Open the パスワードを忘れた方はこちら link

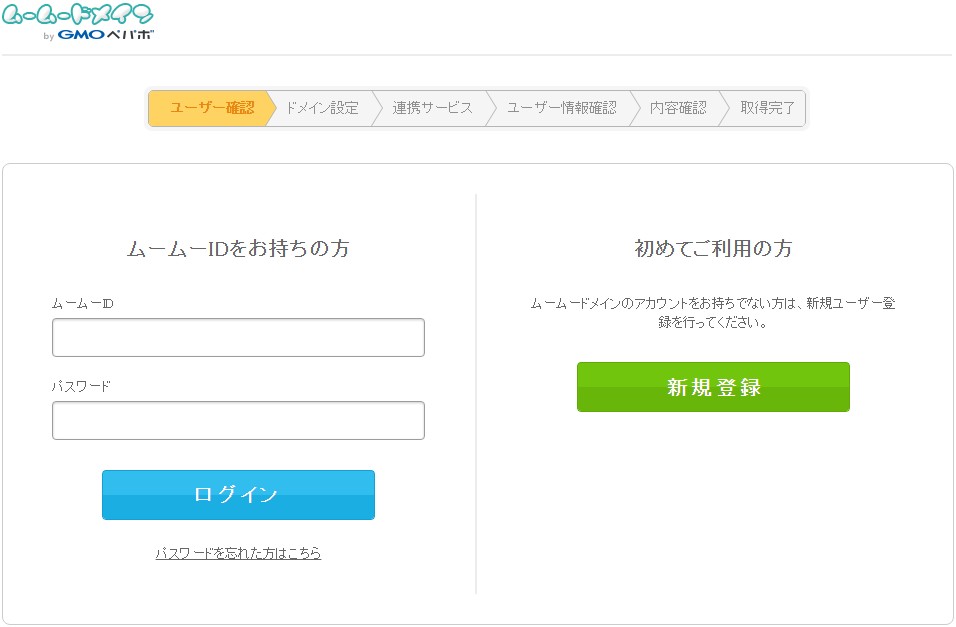click(238, 553)
